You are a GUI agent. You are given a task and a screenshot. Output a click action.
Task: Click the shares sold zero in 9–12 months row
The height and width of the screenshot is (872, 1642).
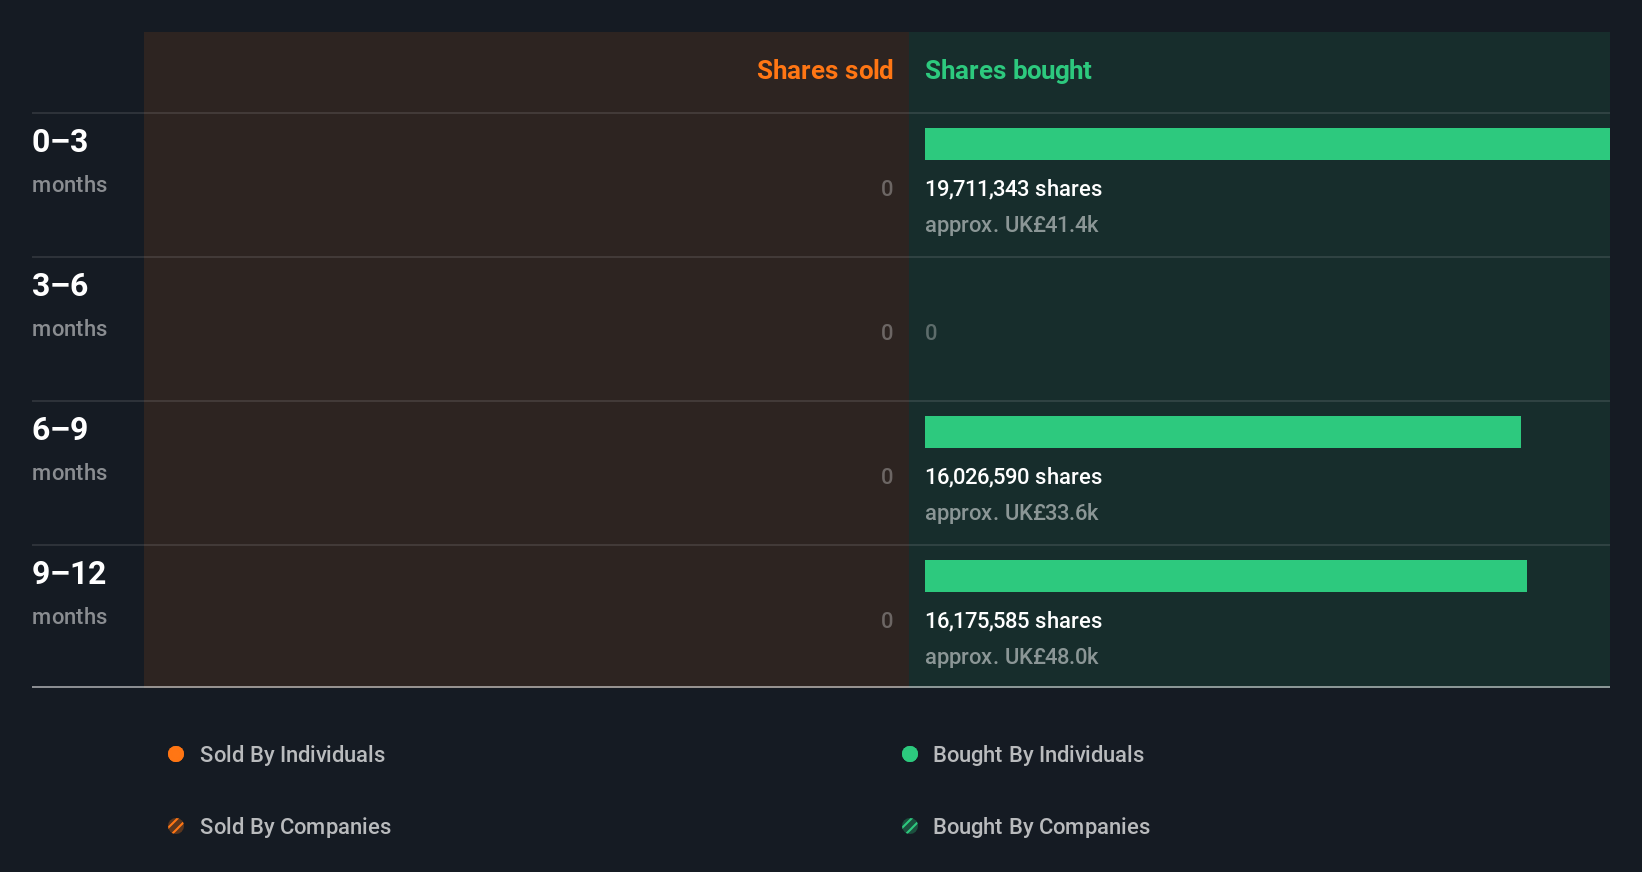(887, 621)
